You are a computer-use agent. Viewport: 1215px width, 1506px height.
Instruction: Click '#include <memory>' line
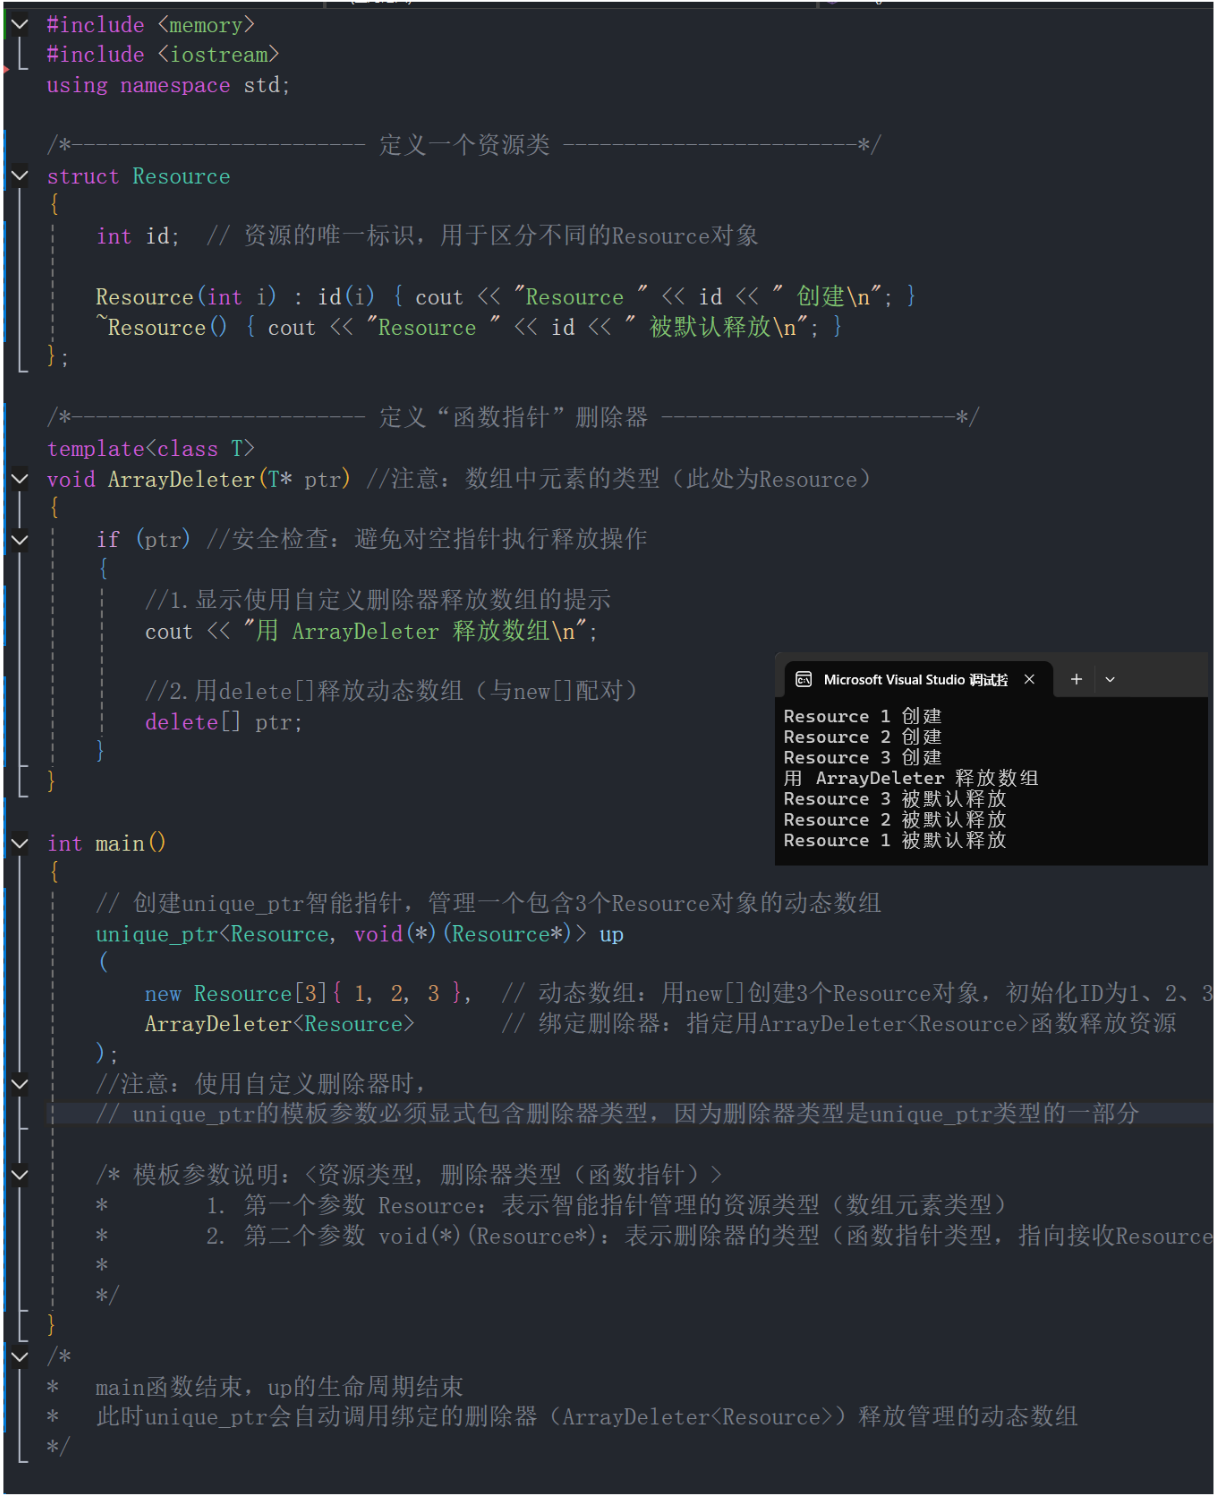(x=150, y=24)
